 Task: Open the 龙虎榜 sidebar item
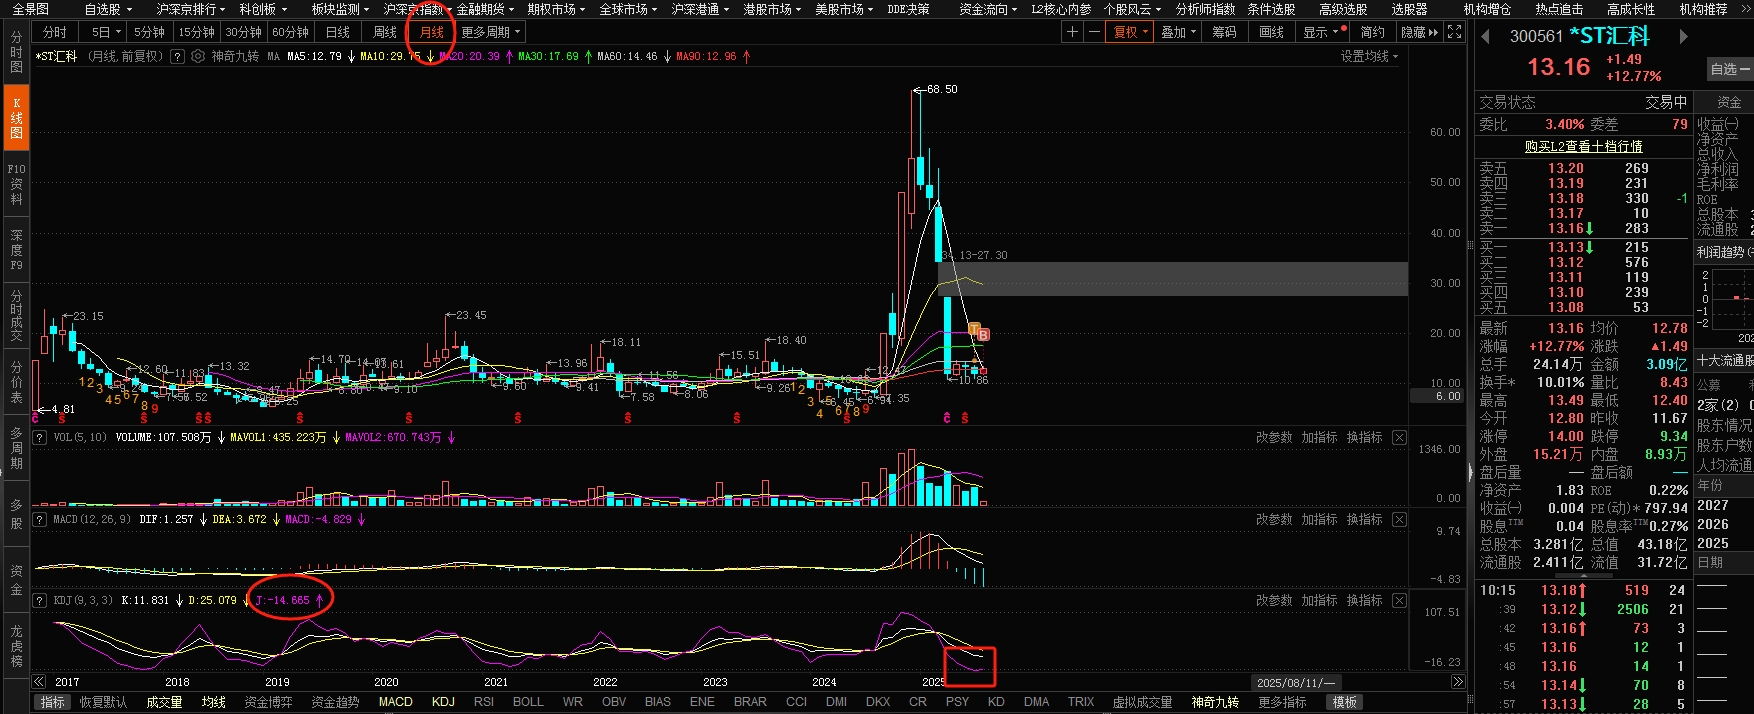(x=16, y=646)
